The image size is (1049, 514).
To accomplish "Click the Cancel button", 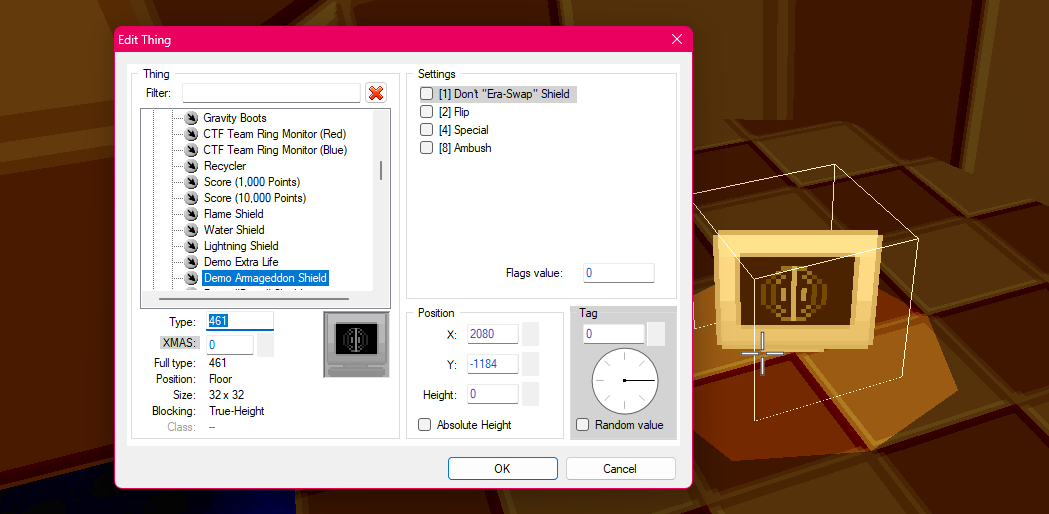I will pyautogui.click(x=620, y=468).
